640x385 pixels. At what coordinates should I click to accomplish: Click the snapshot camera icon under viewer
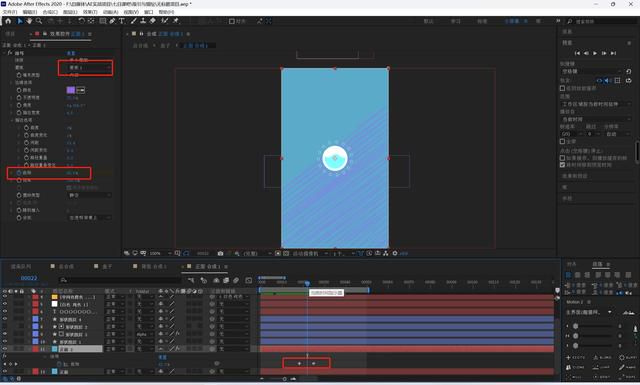tap(220, 254)
